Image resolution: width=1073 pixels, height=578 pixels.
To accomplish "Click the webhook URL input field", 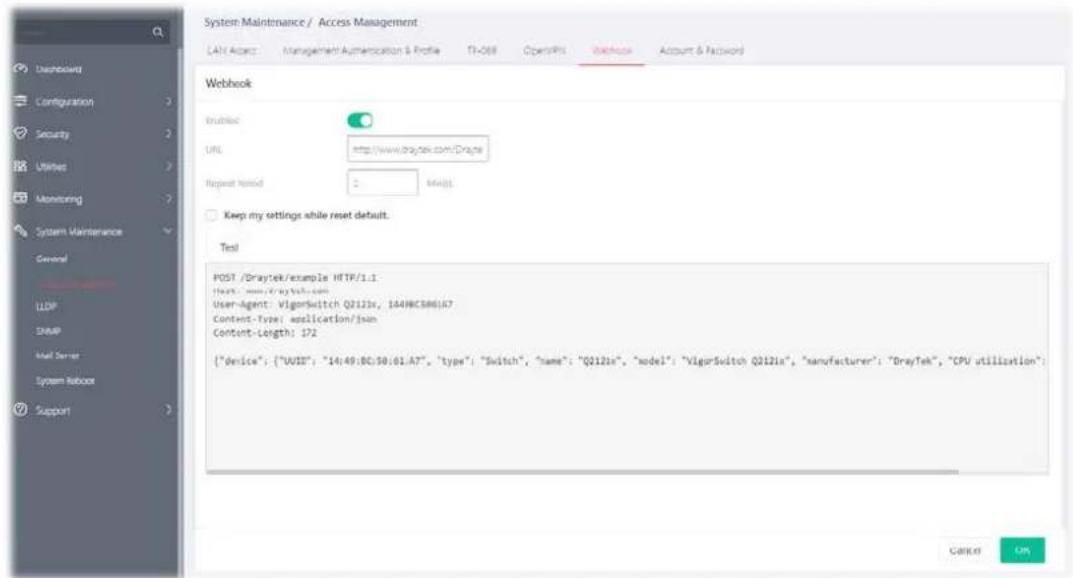I will 418,149.
